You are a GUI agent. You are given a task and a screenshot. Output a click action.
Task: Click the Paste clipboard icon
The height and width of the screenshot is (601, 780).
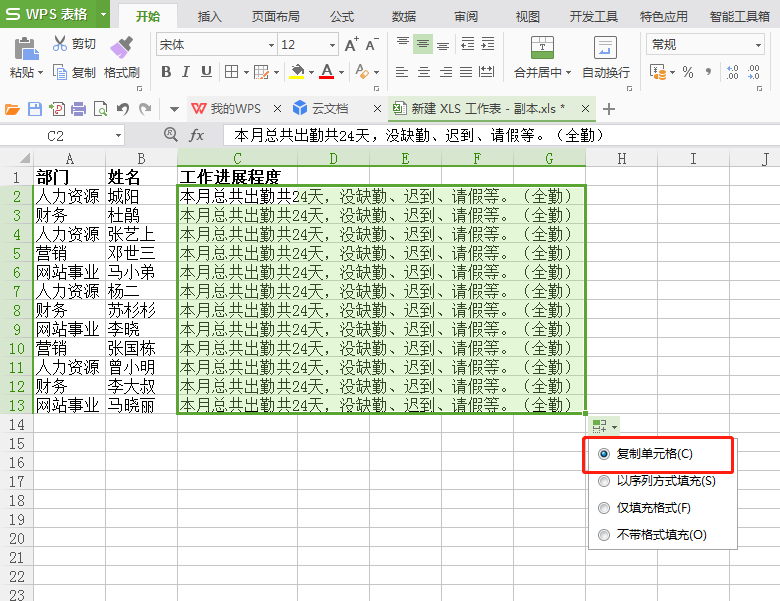click(x=26, y=49)
